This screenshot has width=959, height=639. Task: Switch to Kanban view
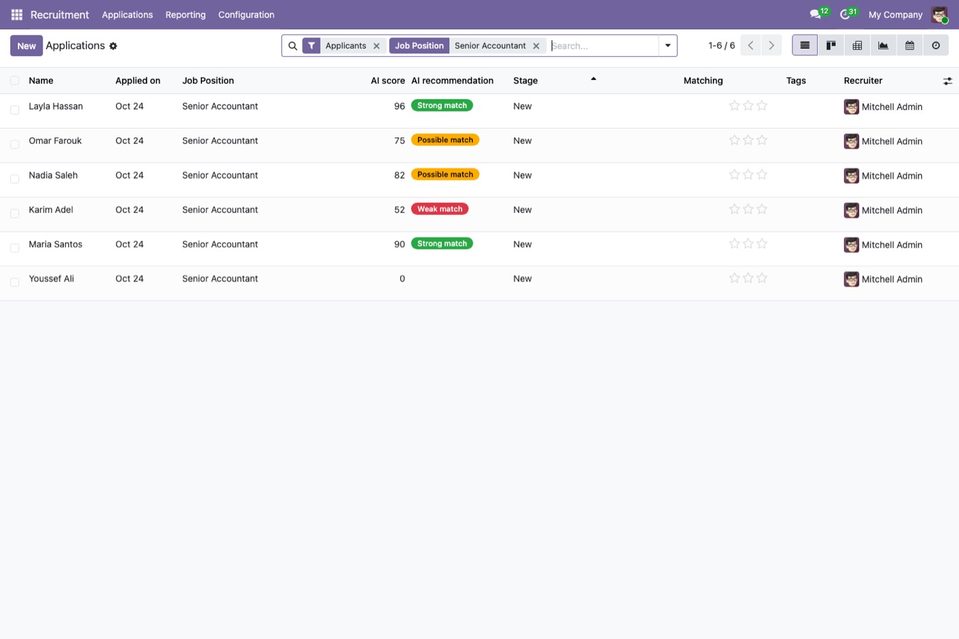pos(831,45)
